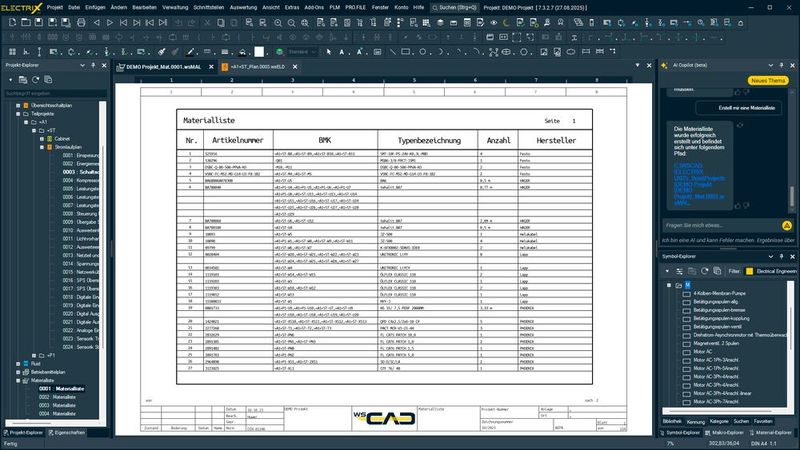The image size is (800, 450).
Task: Select the pointer arrow tool
Action: (x=329, y=52)
